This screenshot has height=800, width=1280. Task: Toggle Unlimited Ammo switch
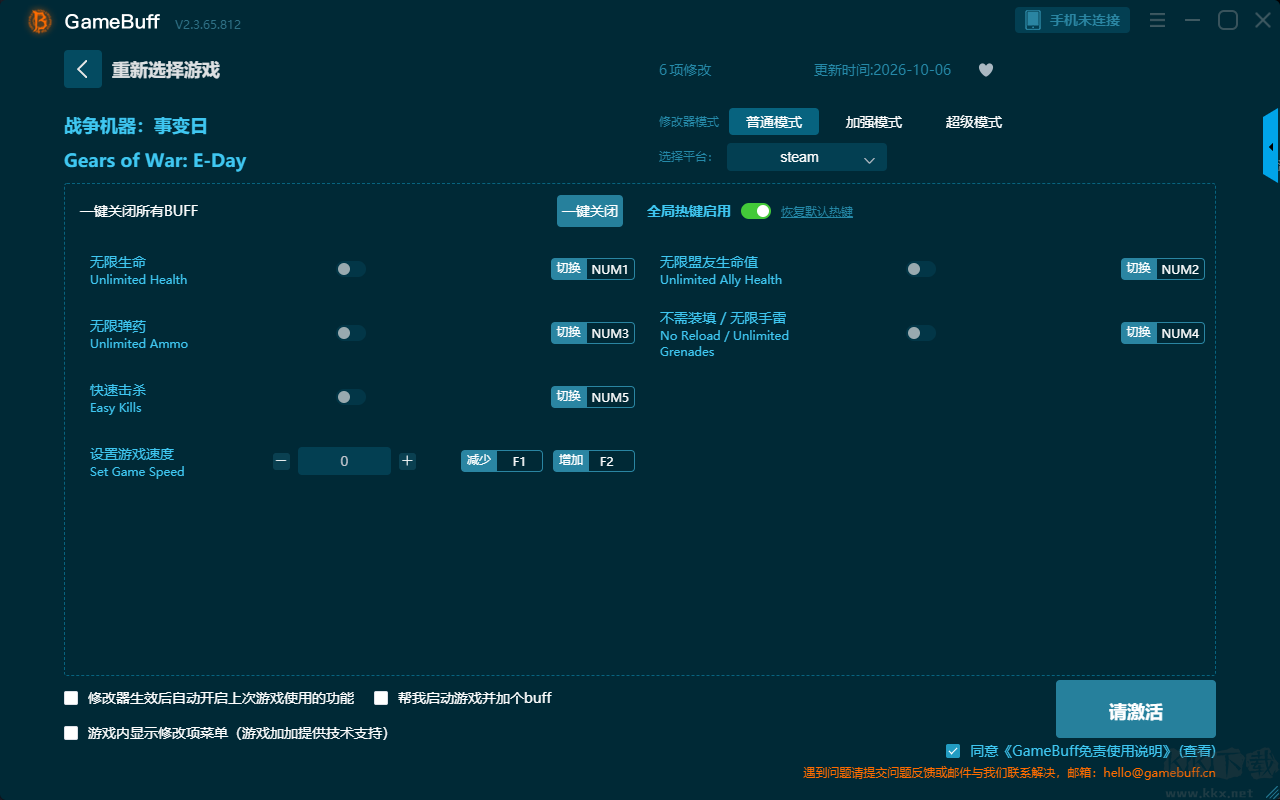point(351,333)
